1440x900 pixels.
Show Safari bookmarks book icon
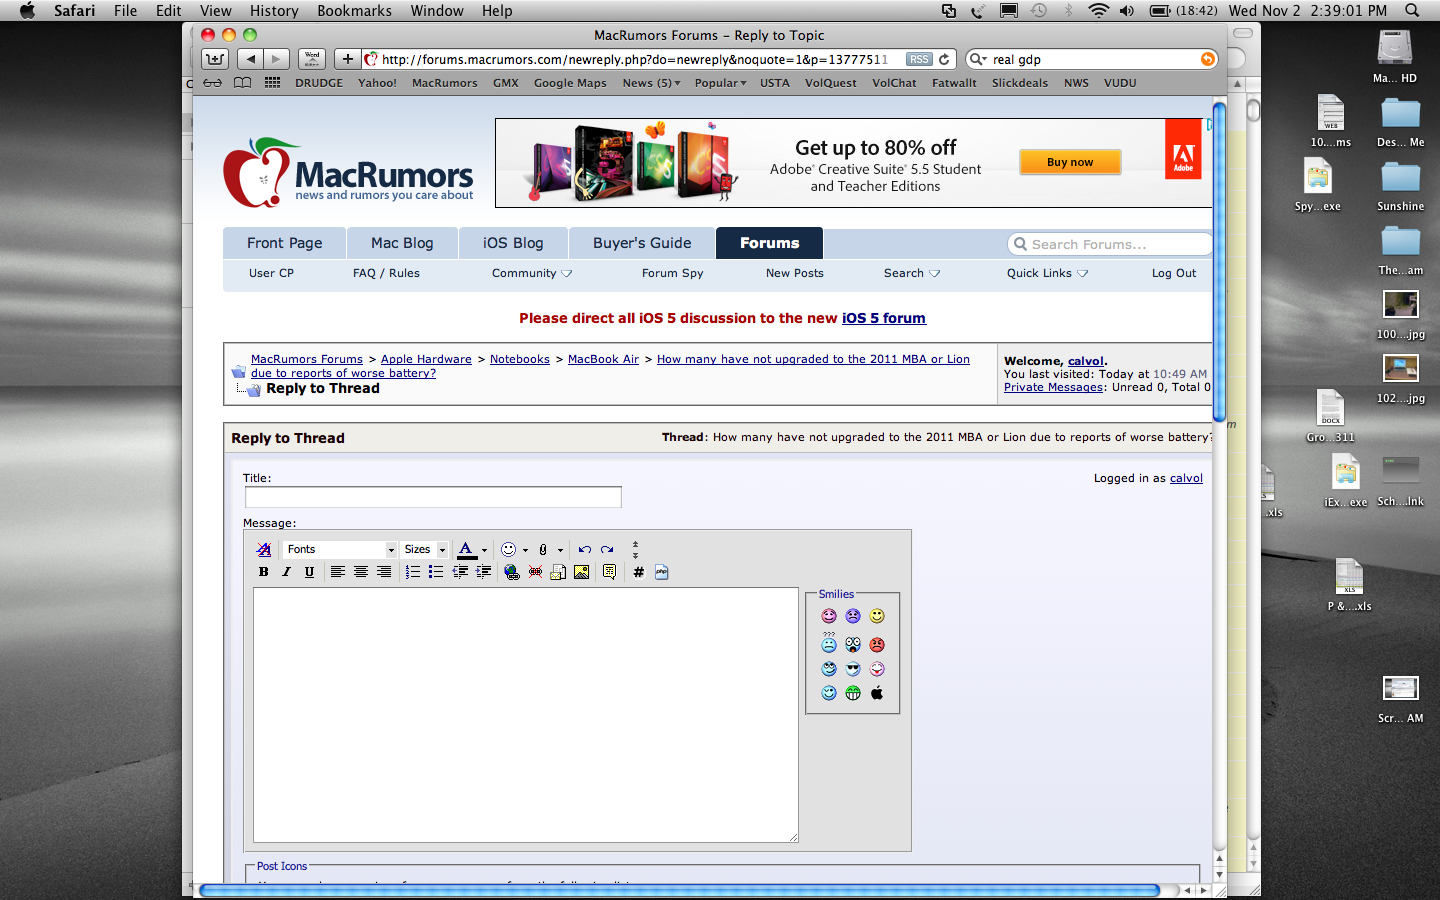pos(242,83)
